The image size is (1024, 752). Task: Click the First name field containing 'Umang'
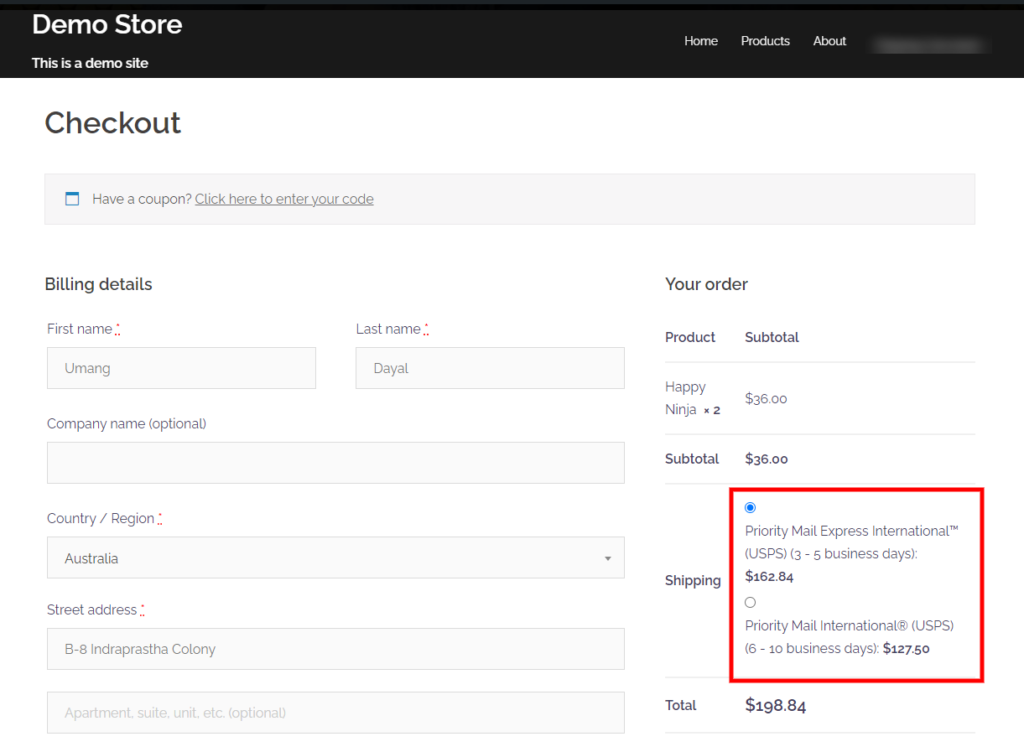[181, 368]
